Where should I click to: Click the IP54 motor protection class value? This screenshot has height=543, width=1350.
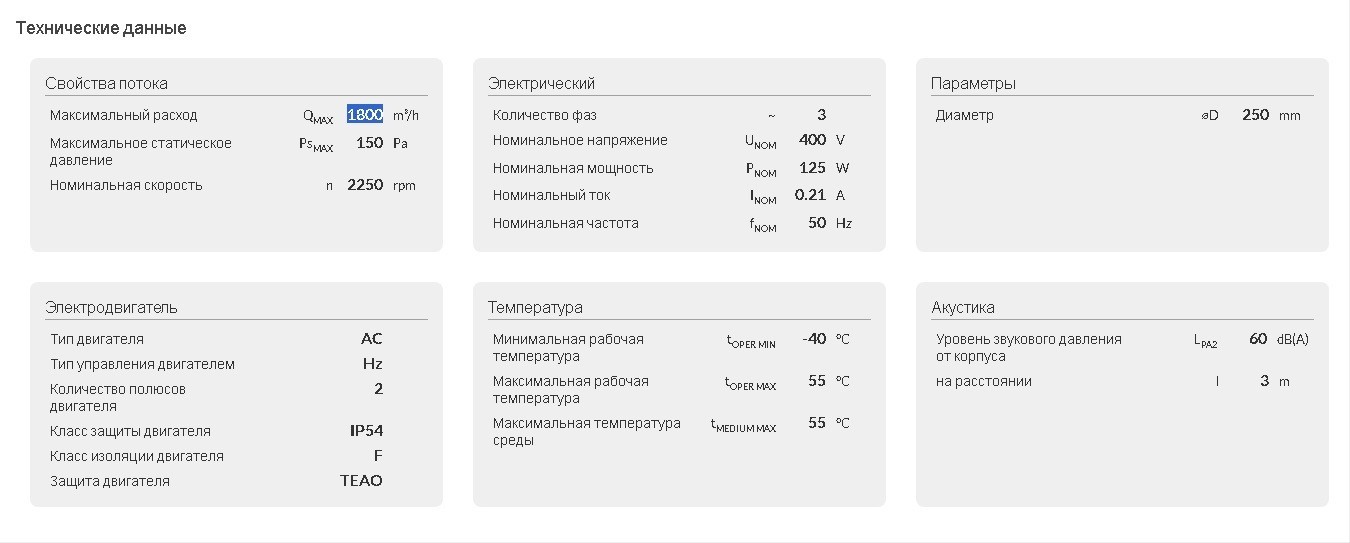point(366,431)
